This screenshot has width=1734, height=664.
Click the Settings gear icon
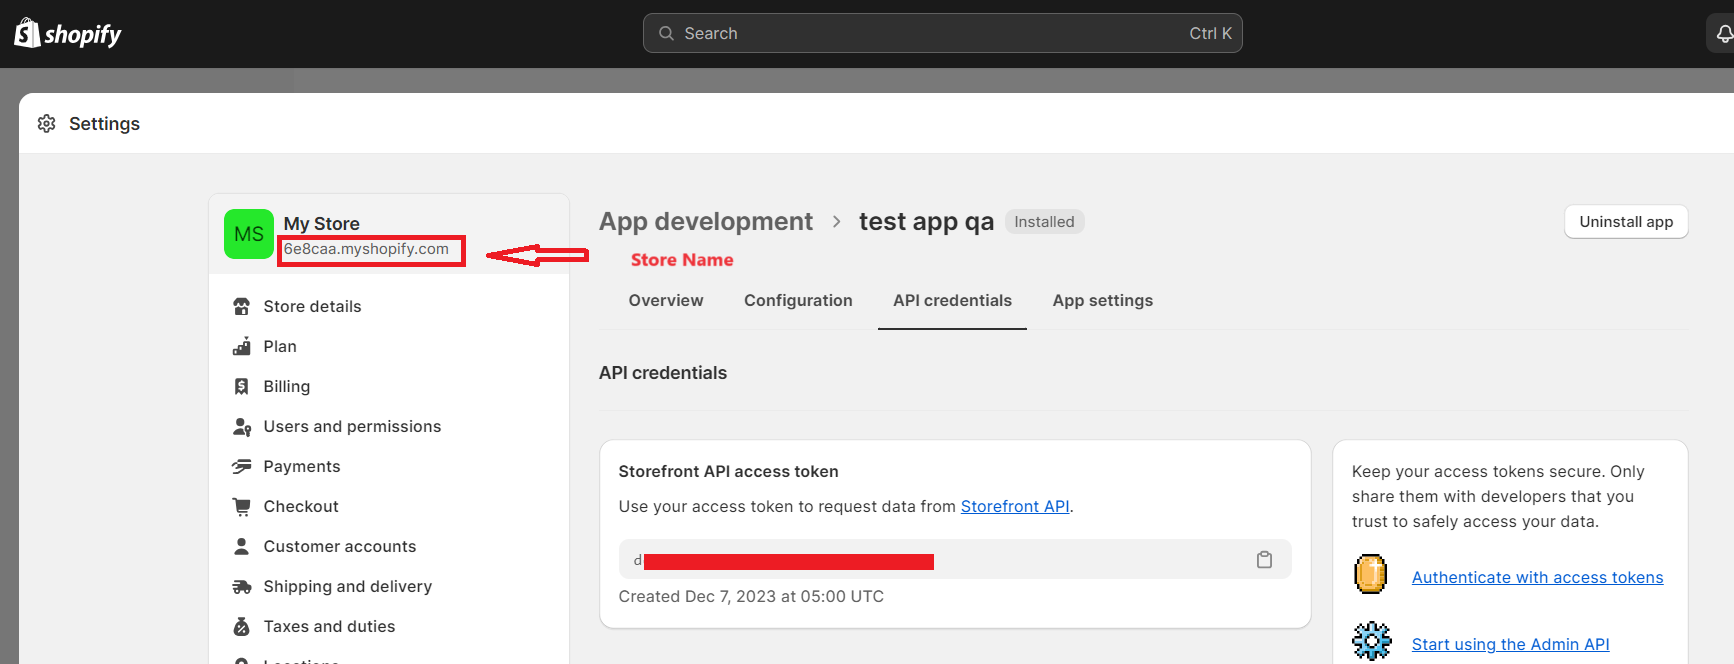pyautogui.click(x=46, y=123)
